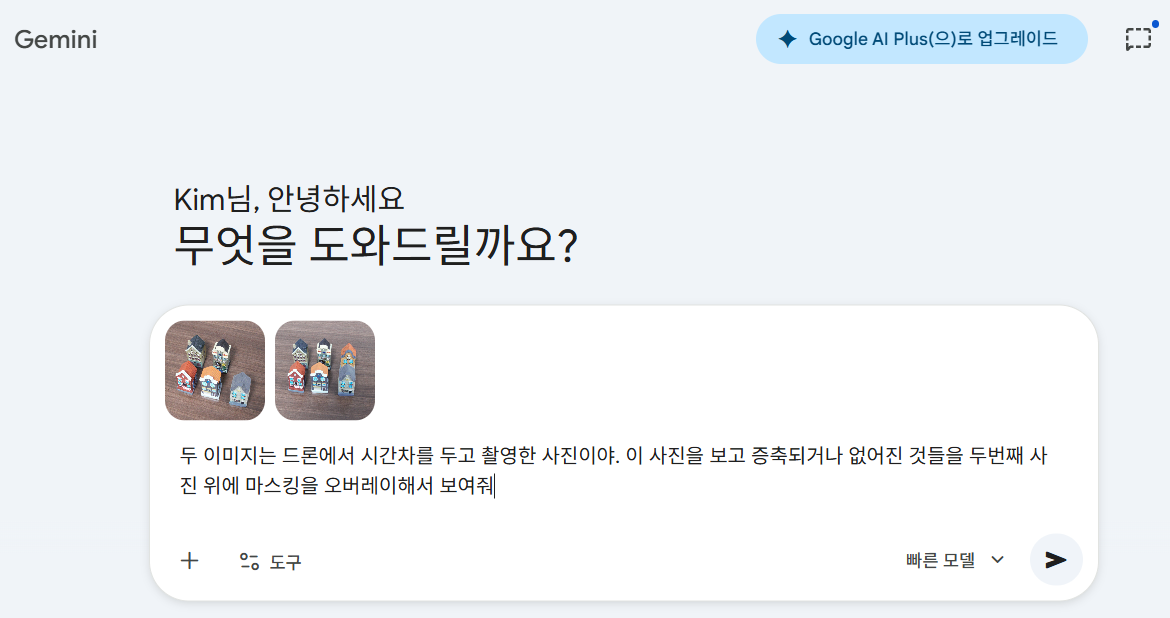Image resolution: width=1170 pixels, height=618 pixels.
Task: Click the plus icon to add files
Action: pyautogui.click(x=189, y=561)
